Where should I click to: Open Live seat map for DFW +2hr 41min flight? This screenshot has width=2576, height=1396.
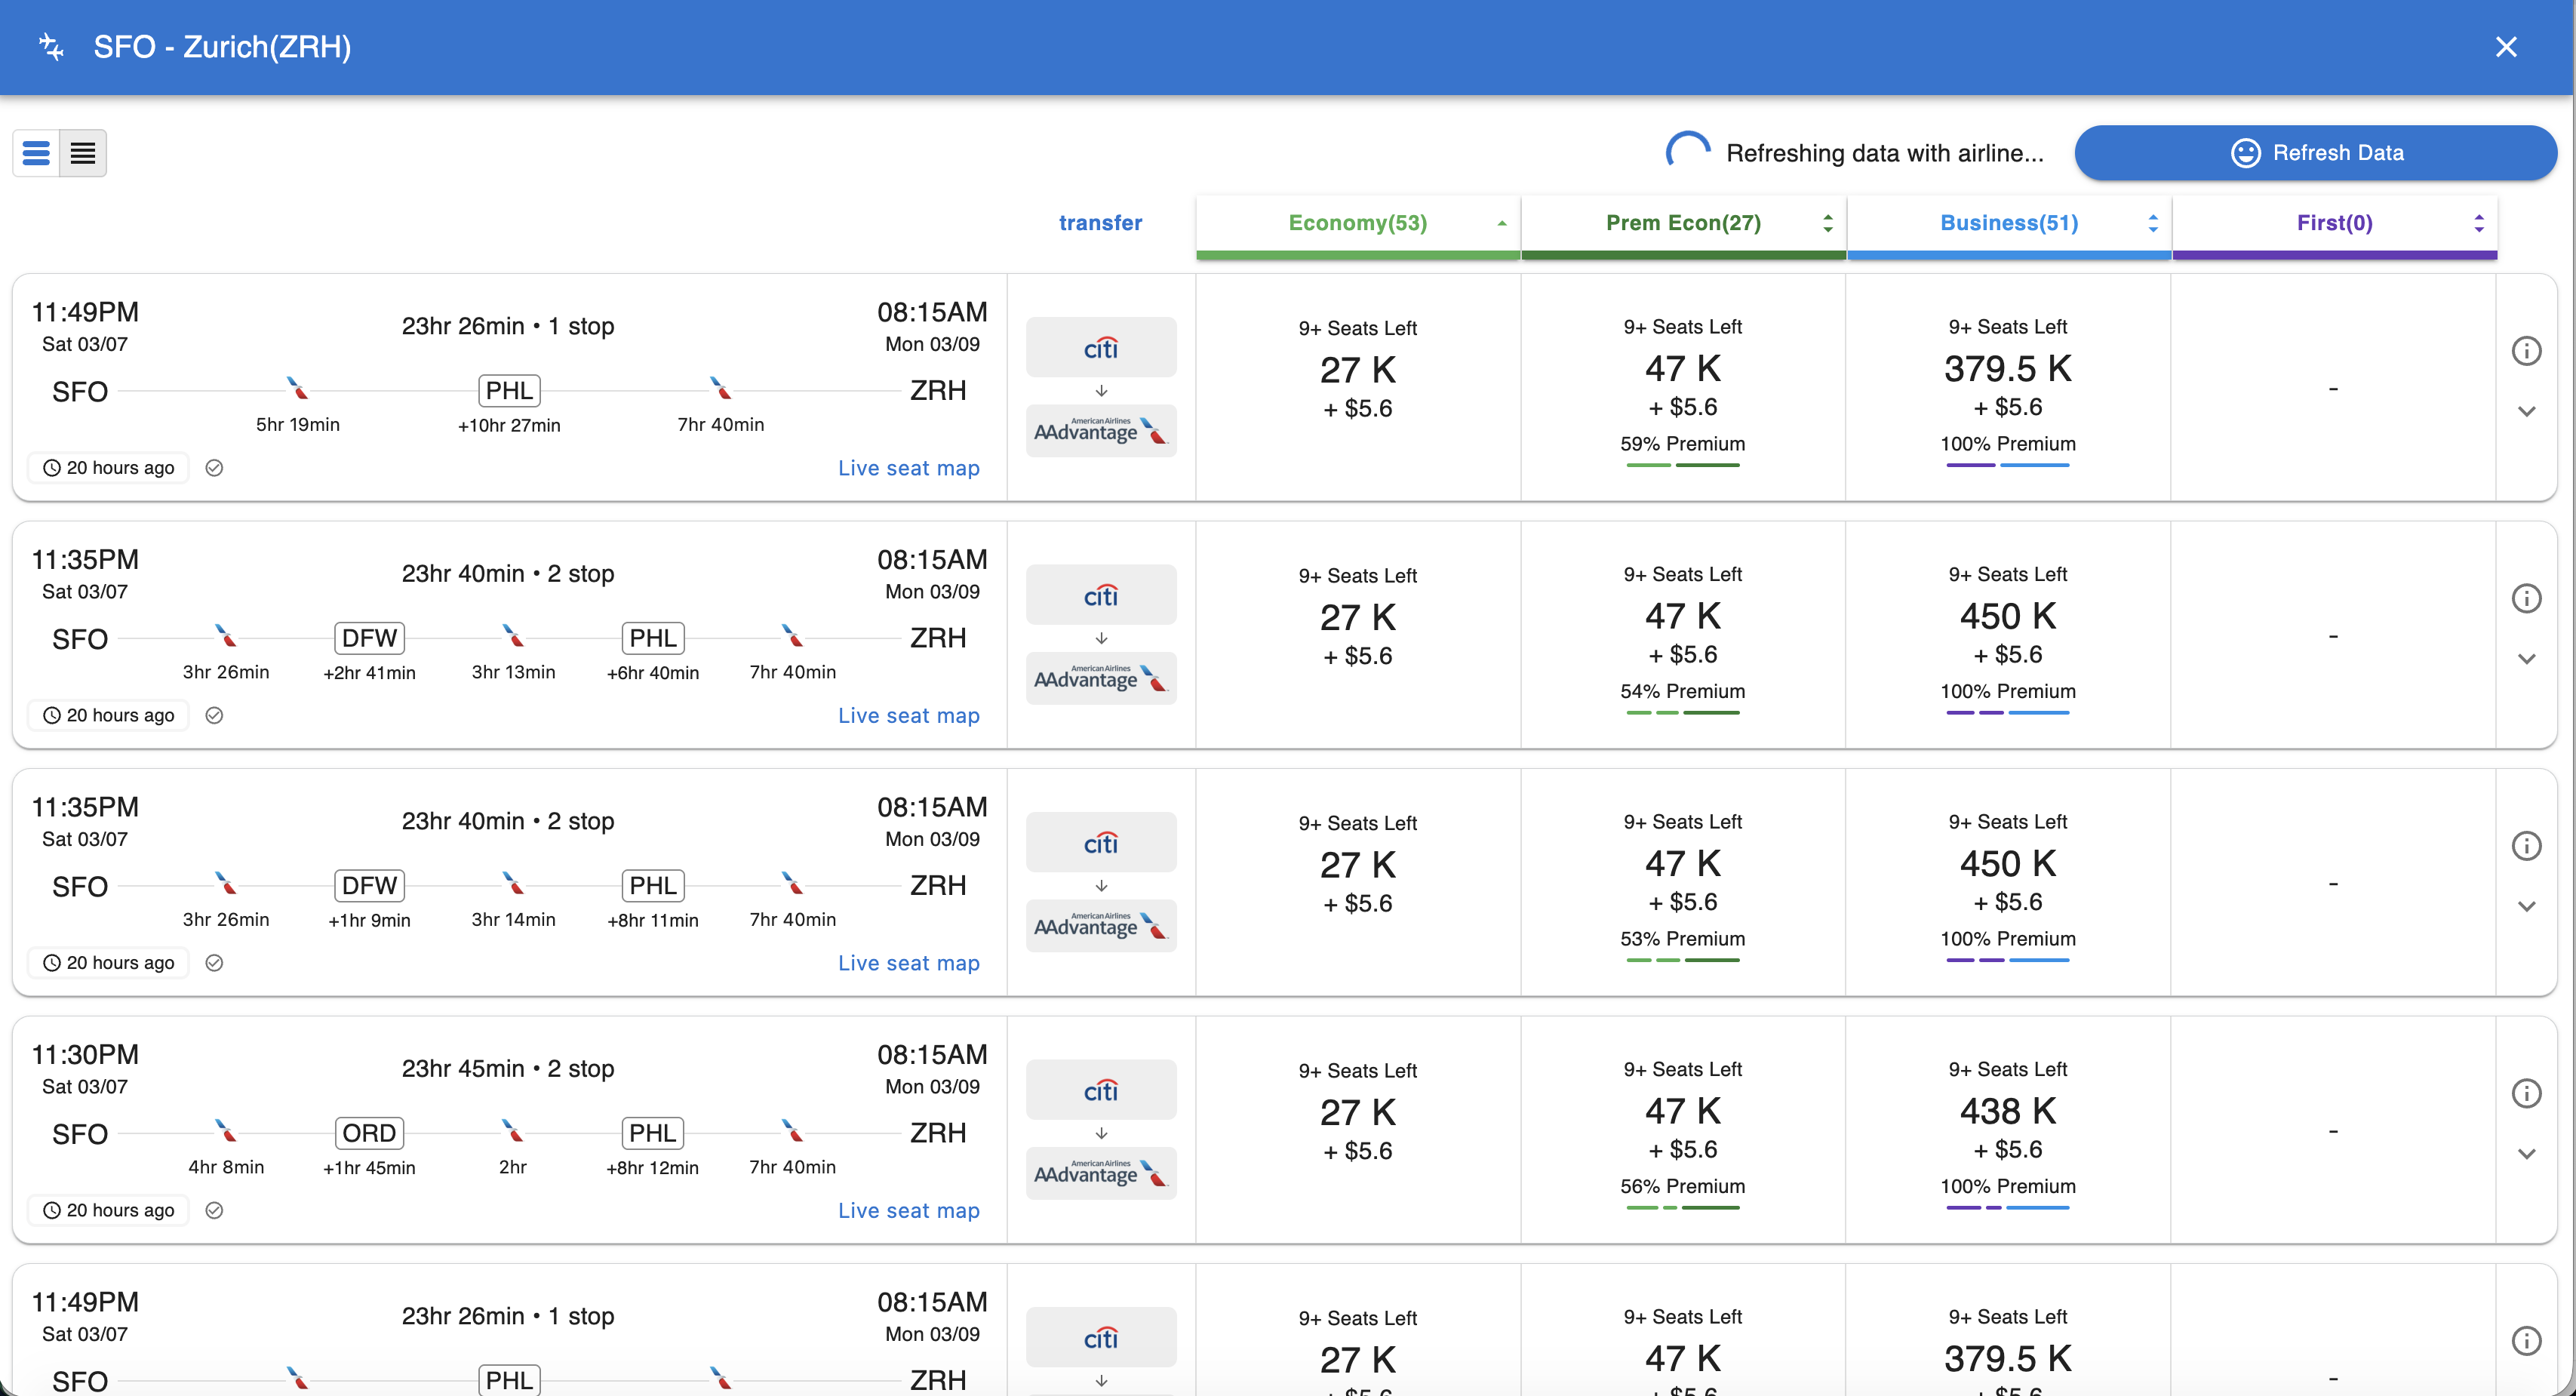(908, 716)
